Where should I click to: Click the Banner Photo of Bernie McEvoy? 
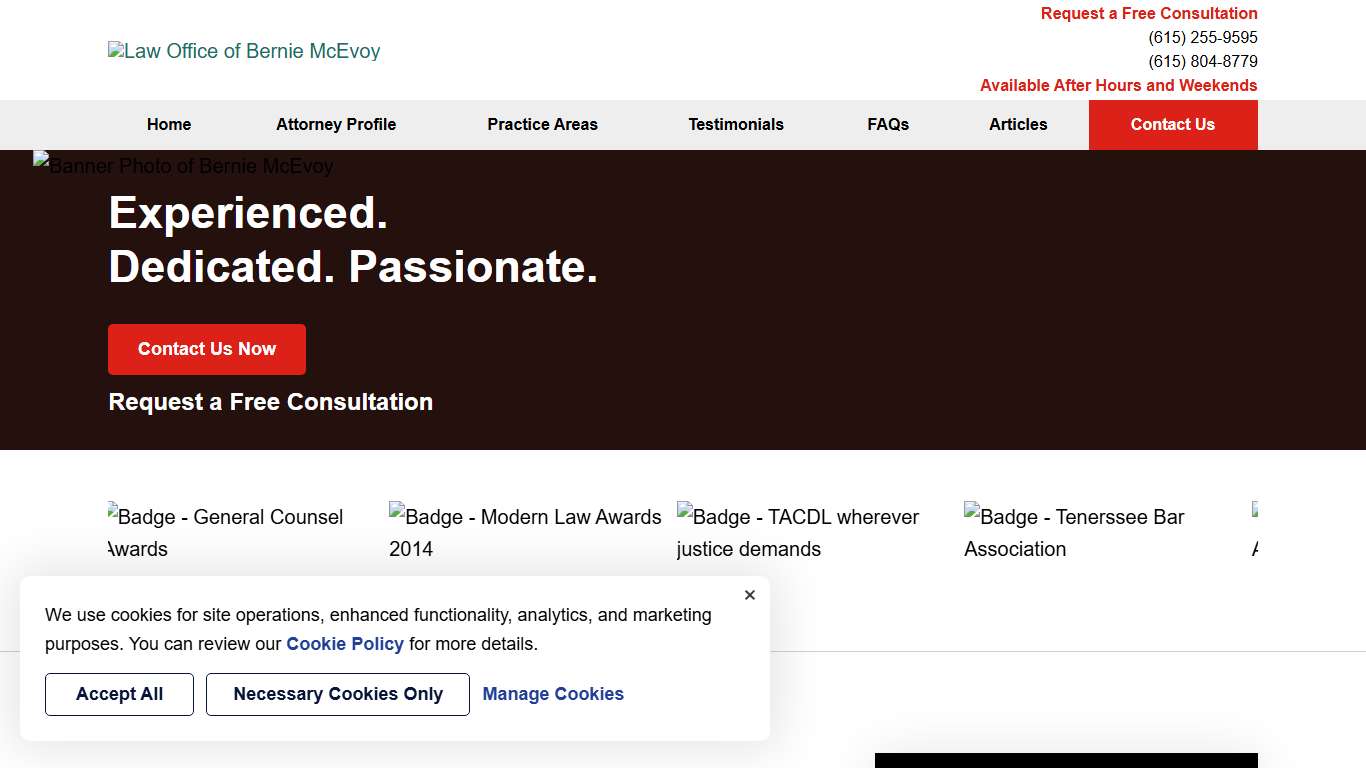pyautogui.click(x=184, y=165)
